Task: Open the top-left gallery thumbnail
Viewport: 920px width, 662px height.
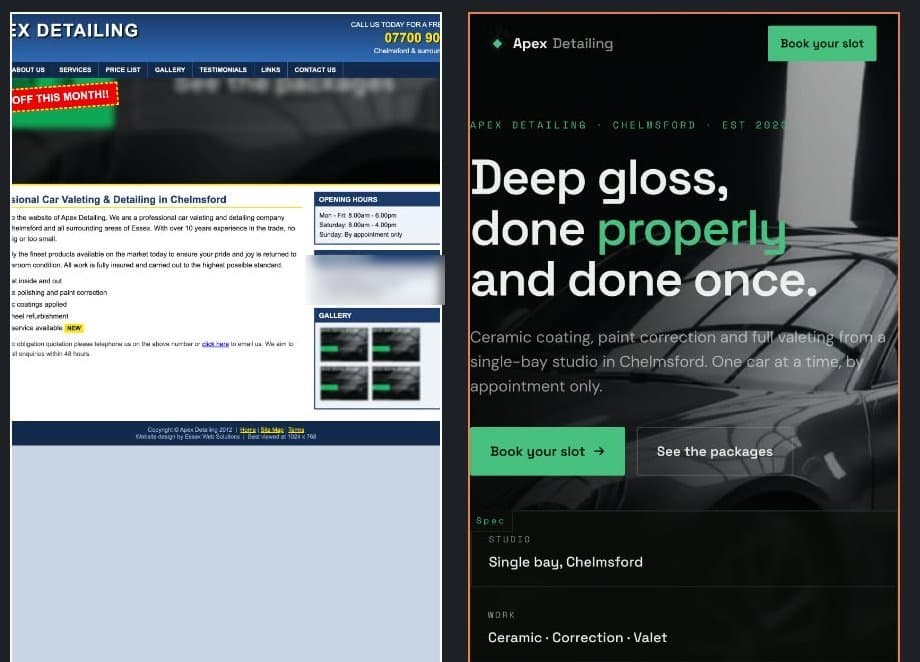Action: (344, 344)
